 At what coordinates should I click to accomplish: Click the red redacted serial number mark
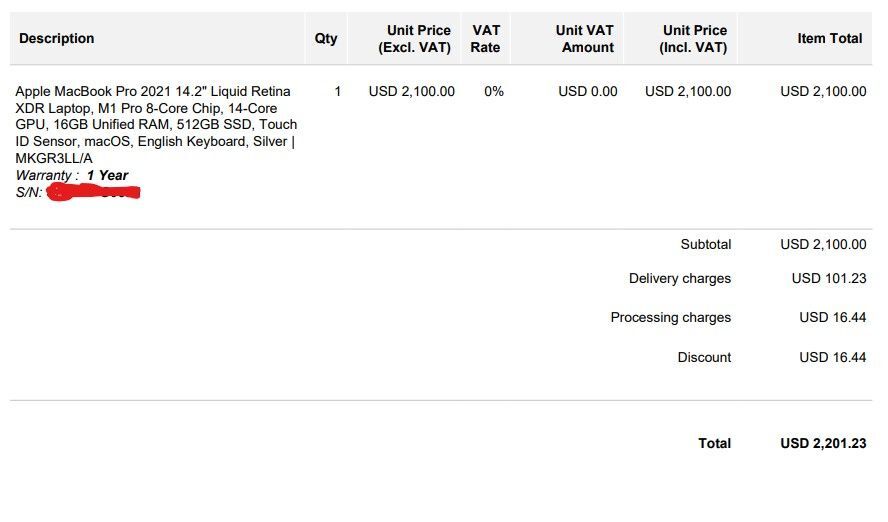click(x=93, y=191)
